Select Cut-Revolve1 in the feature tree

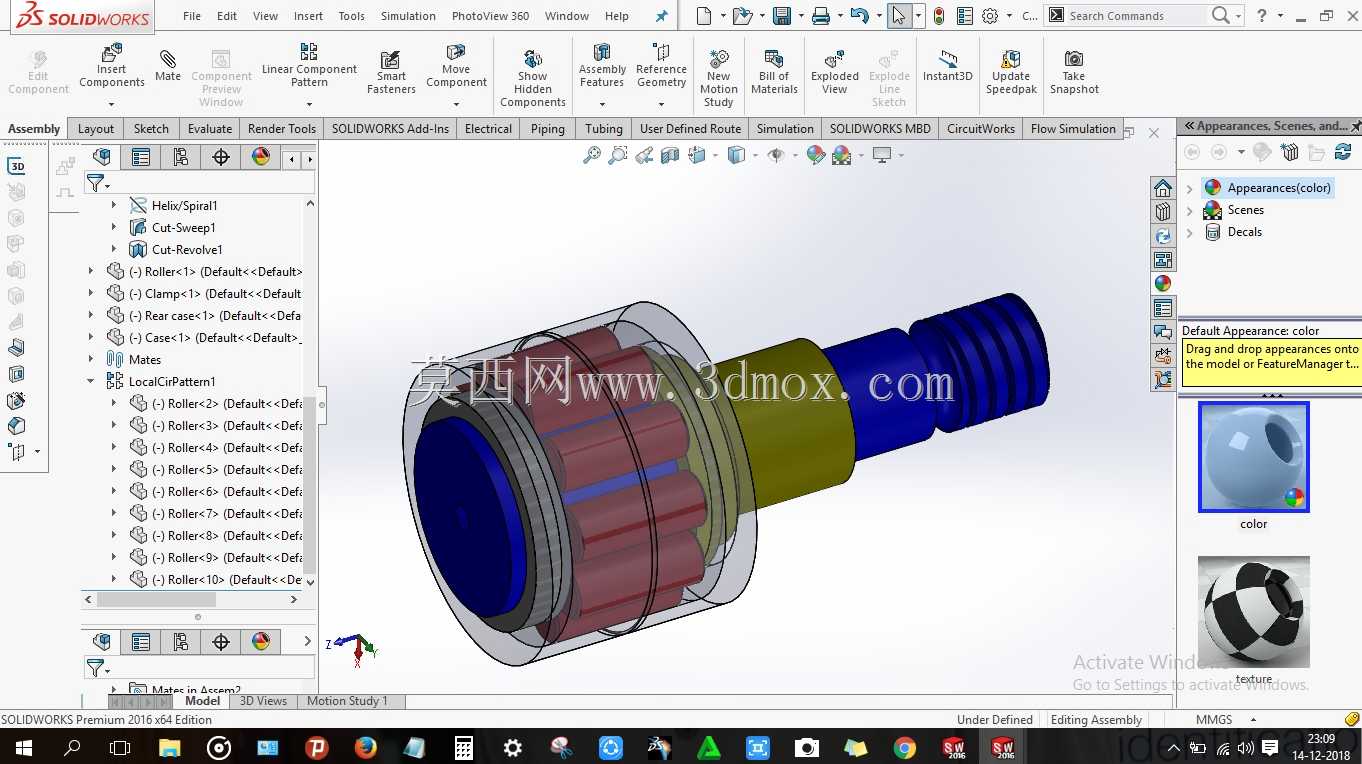[175, 250]
